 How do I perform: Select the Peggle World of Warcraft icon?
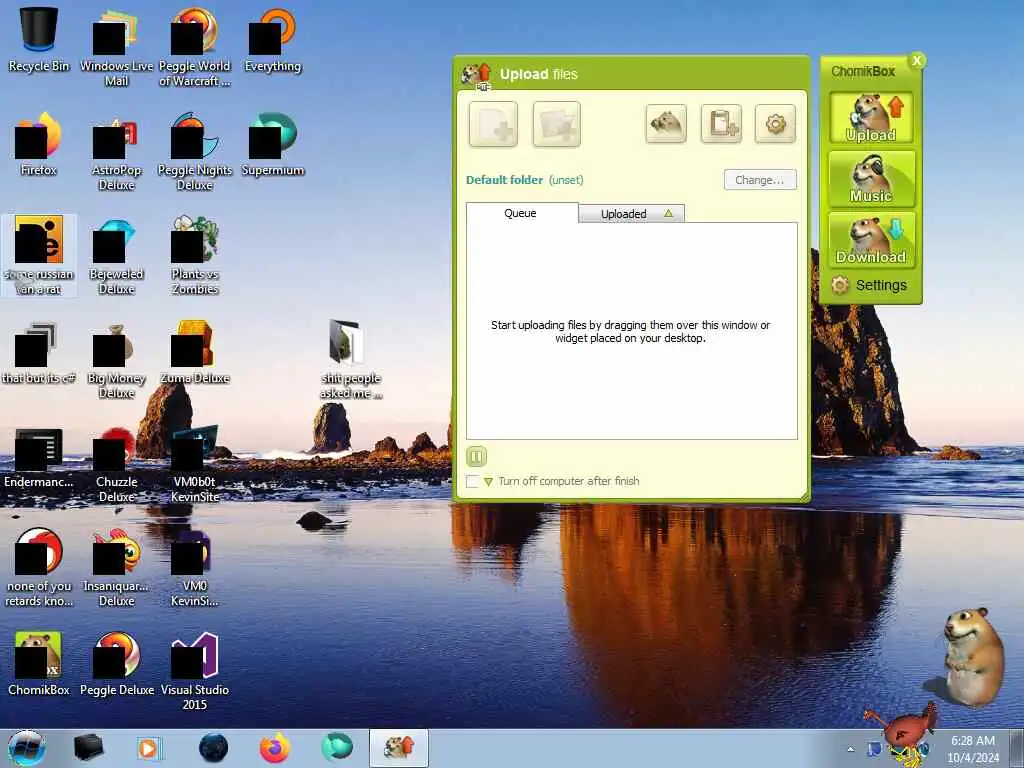[195, 47]
